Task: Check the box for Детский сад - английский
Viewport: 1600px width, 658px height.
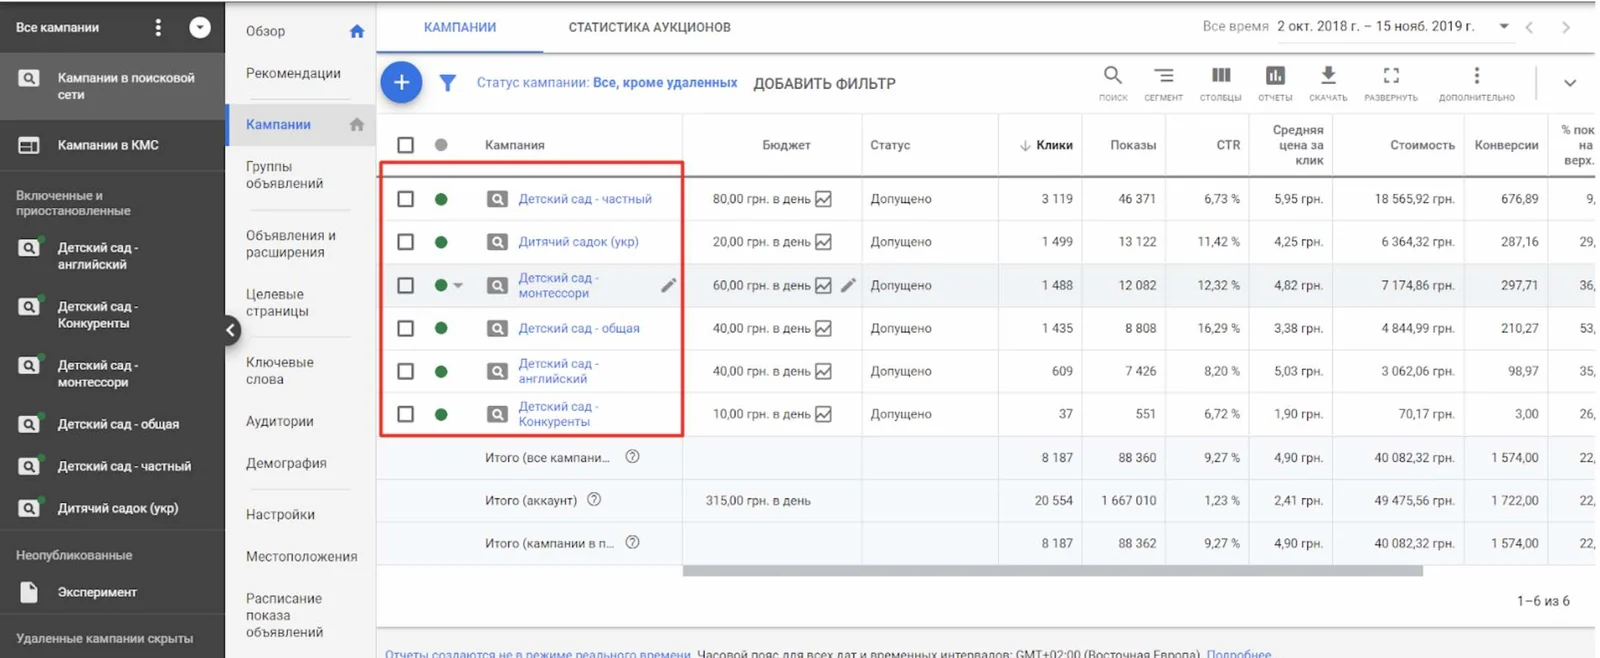Action: 405,371
